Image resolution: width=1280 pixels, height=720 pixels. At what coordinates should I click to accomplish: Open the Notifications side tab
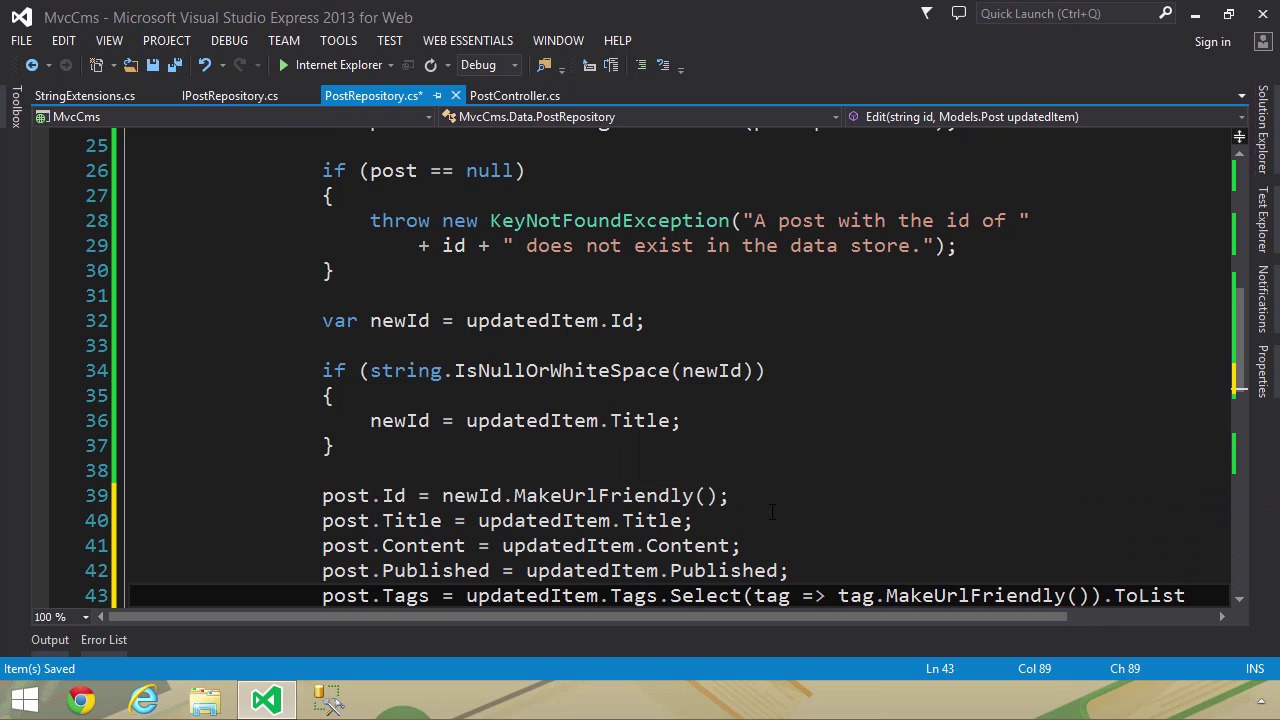click(x=1263, y=299)
